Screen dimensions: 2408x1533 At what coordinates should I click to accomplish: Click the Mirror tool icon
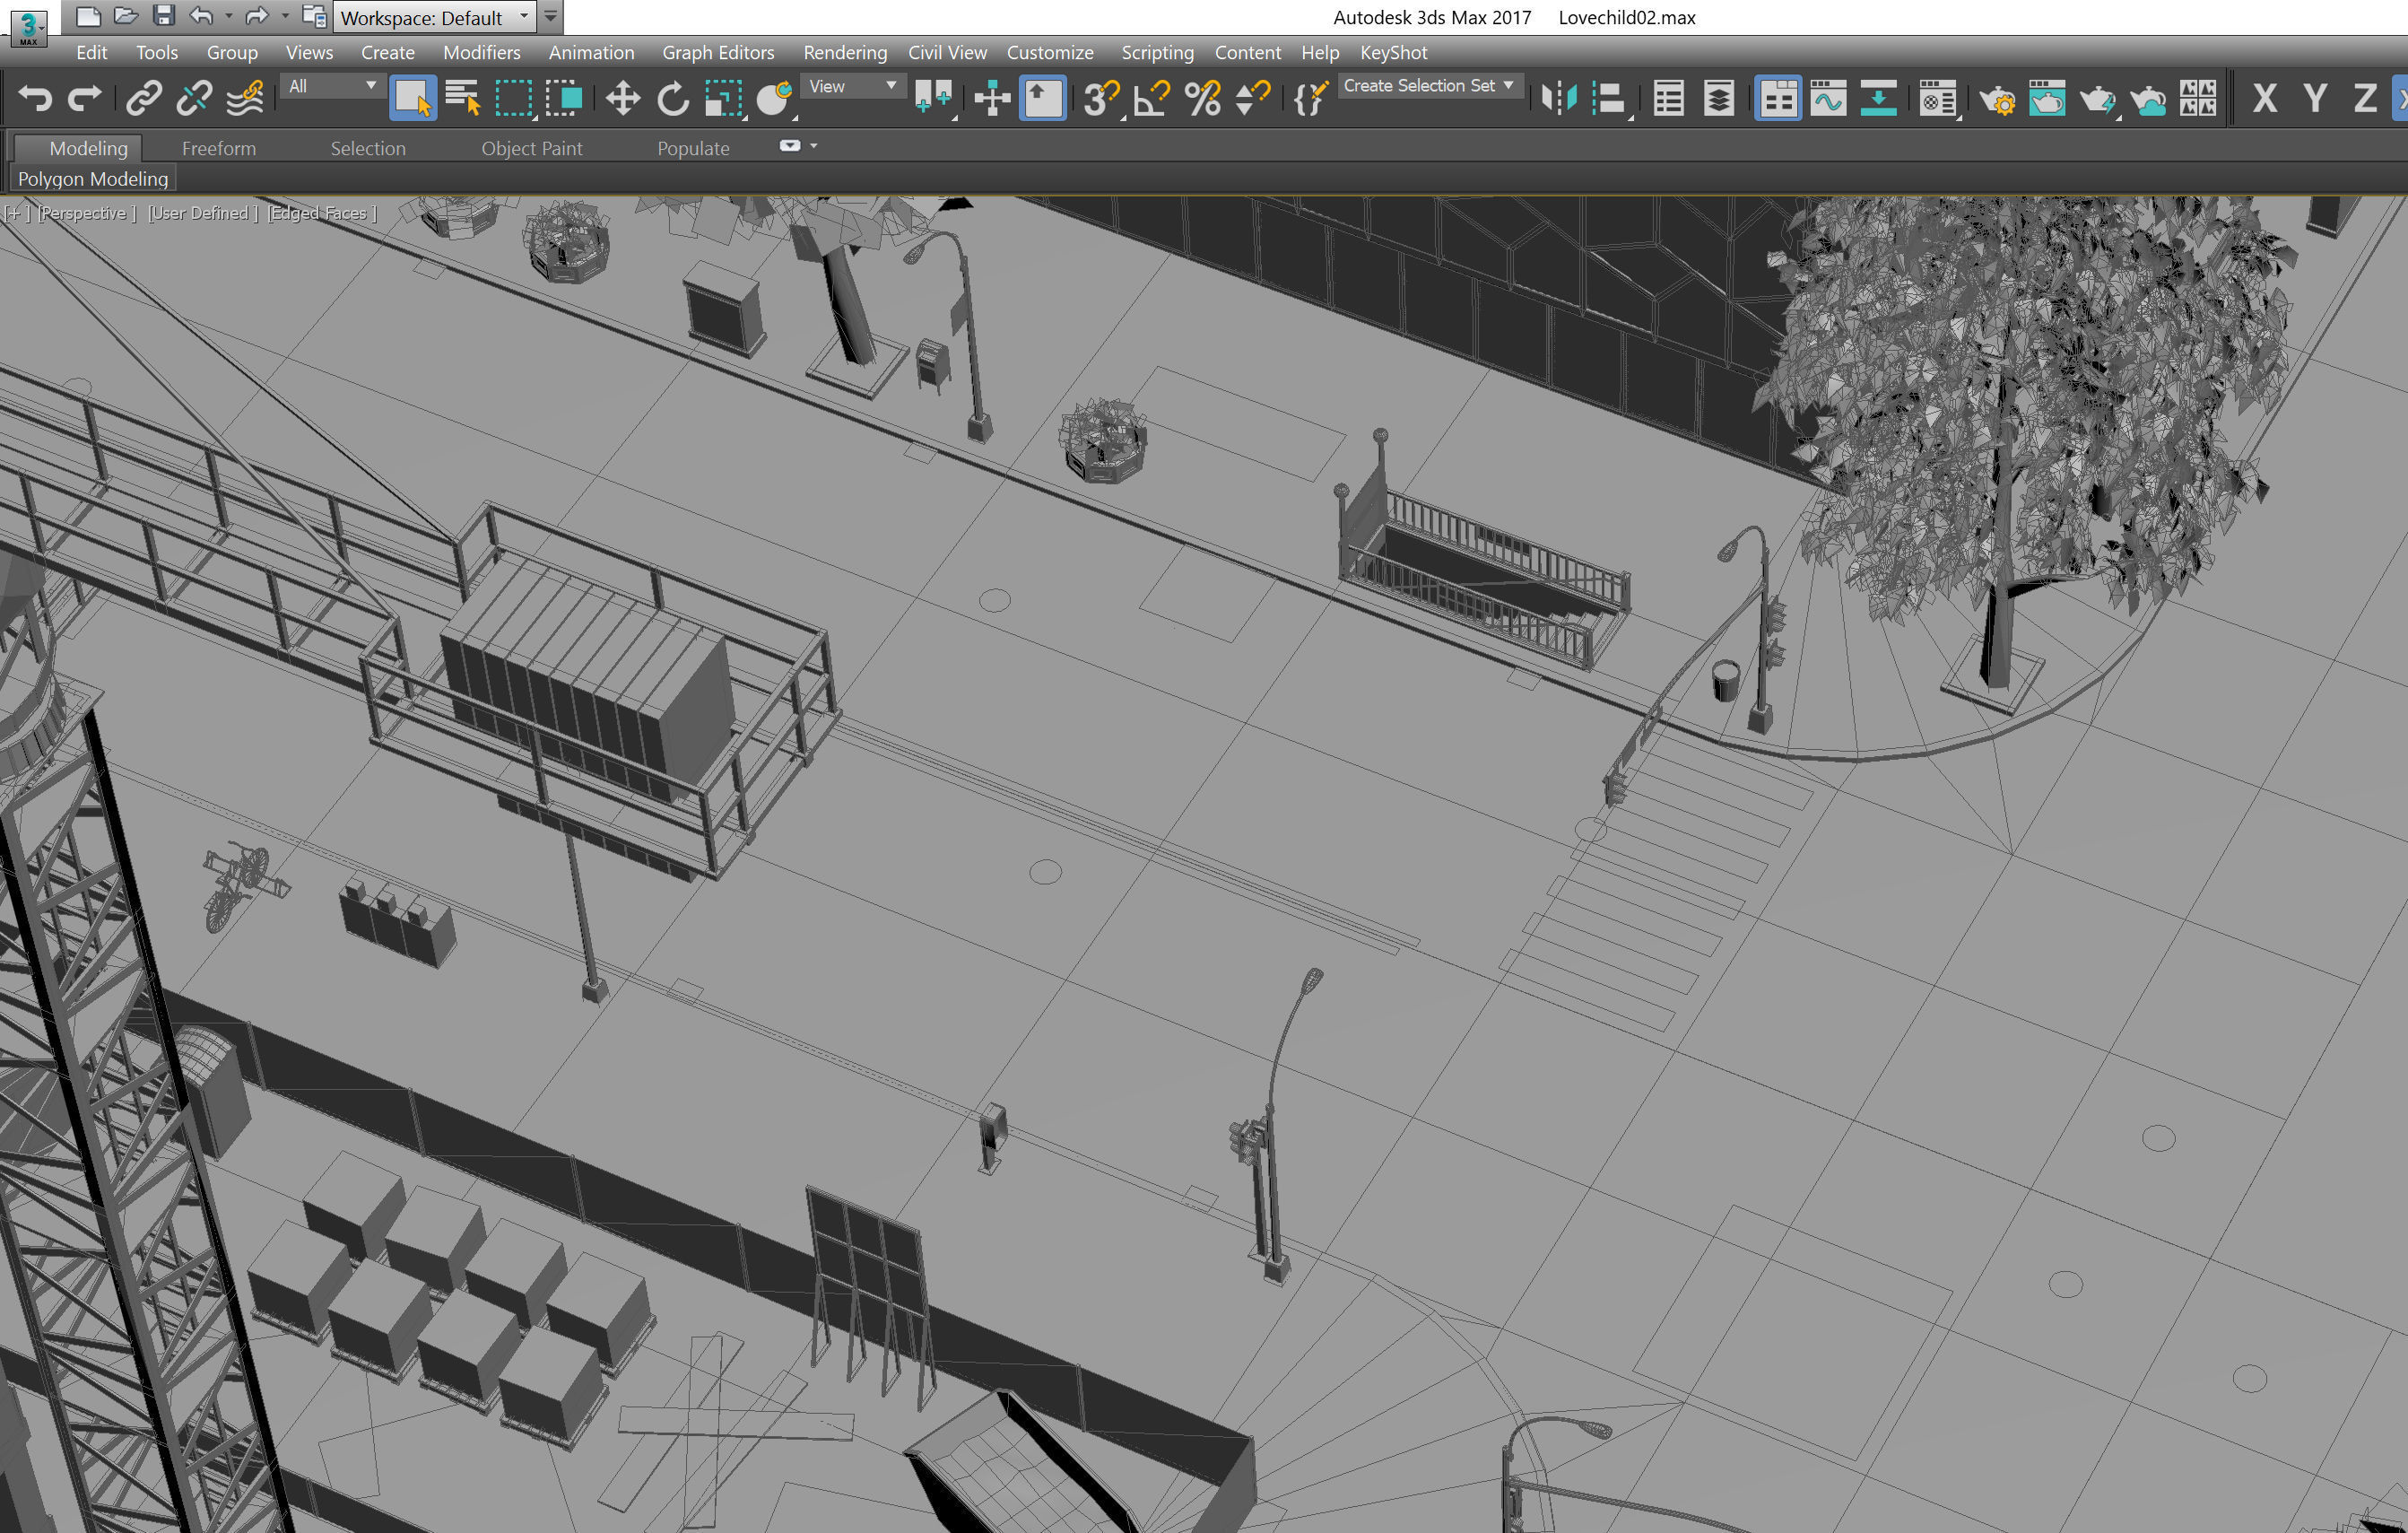[1558, 99]
